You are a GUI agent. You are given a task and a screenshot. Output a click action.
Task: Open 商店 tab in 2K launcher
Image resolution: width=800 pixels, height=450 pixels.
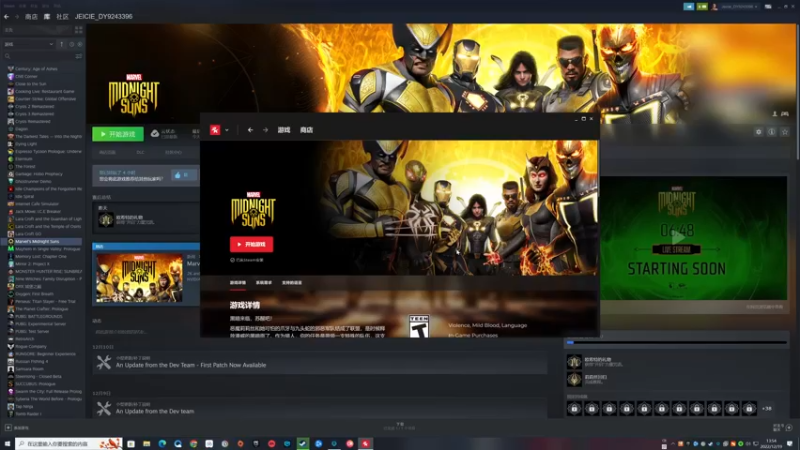click(x=306, y=130)
